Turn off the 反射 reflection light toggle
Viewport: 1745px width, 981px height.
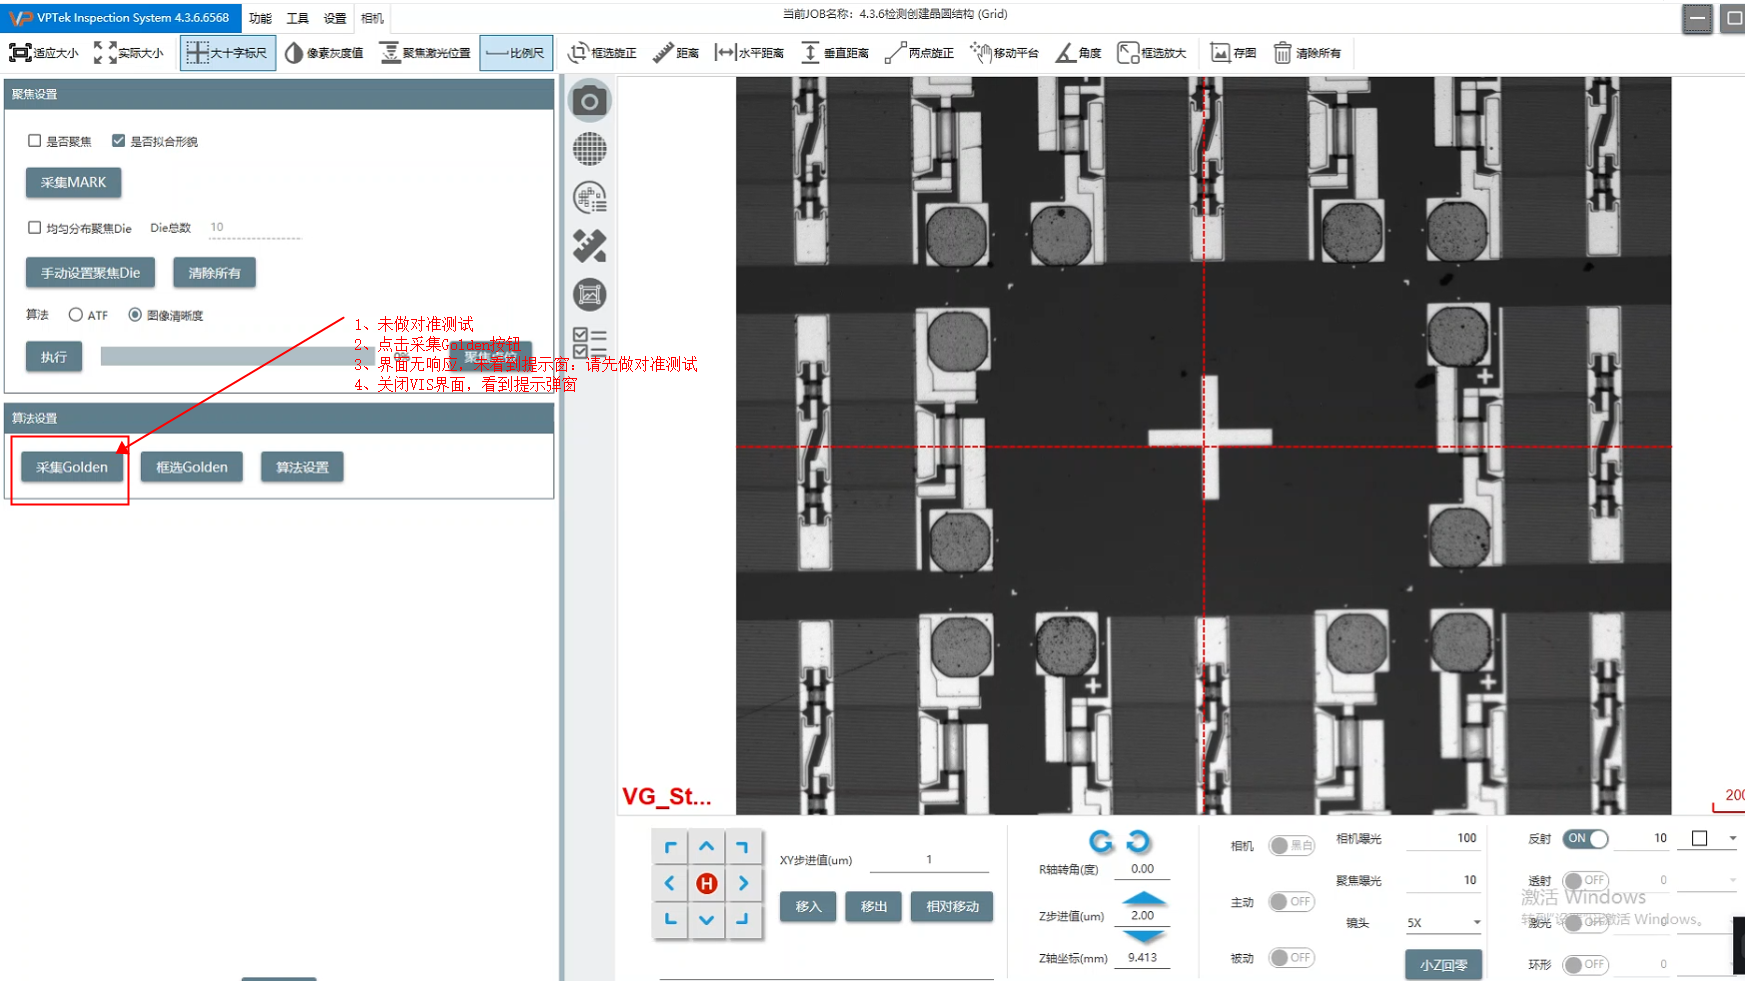[1586, 838]
